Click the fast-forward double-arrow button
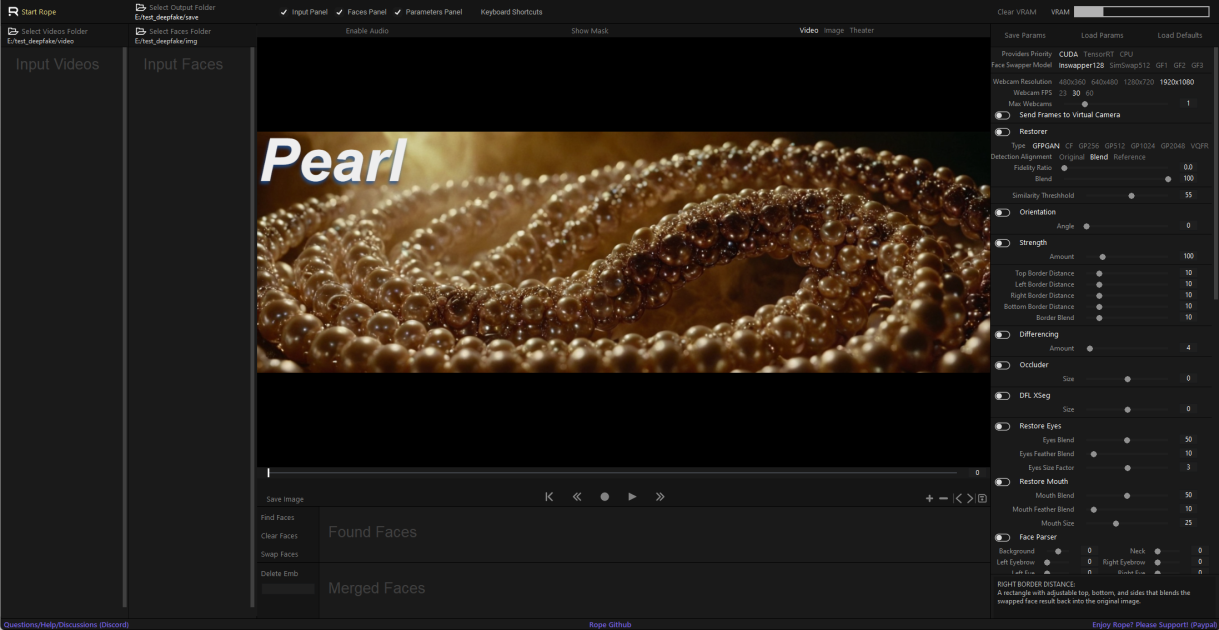This screenshot has height=630, width=1219. click(x=660, y=497)
